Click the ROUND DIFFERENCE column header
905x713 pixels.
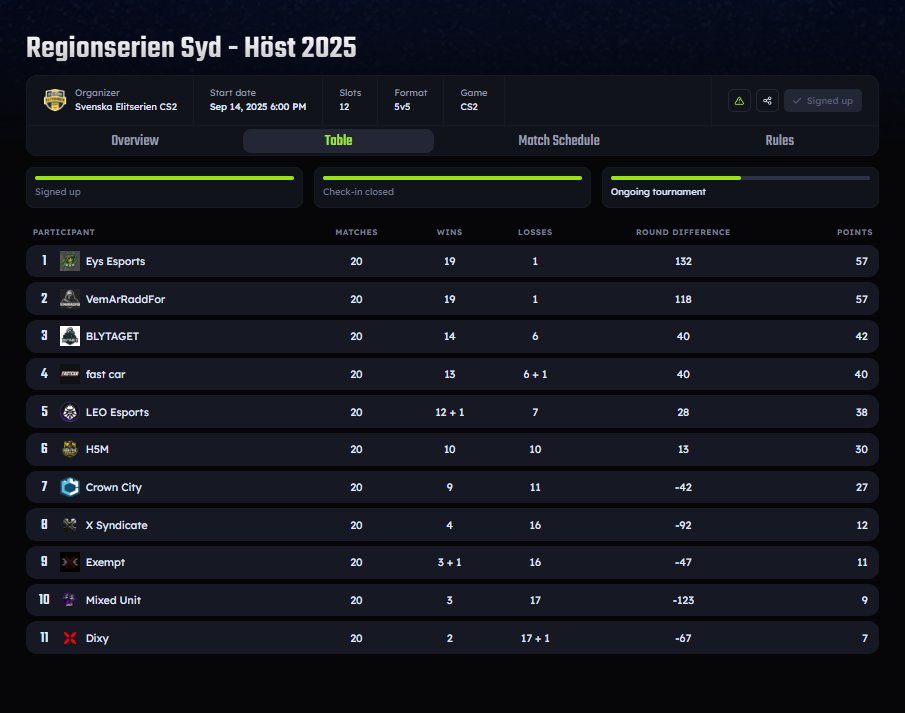(x=683, y=232)
